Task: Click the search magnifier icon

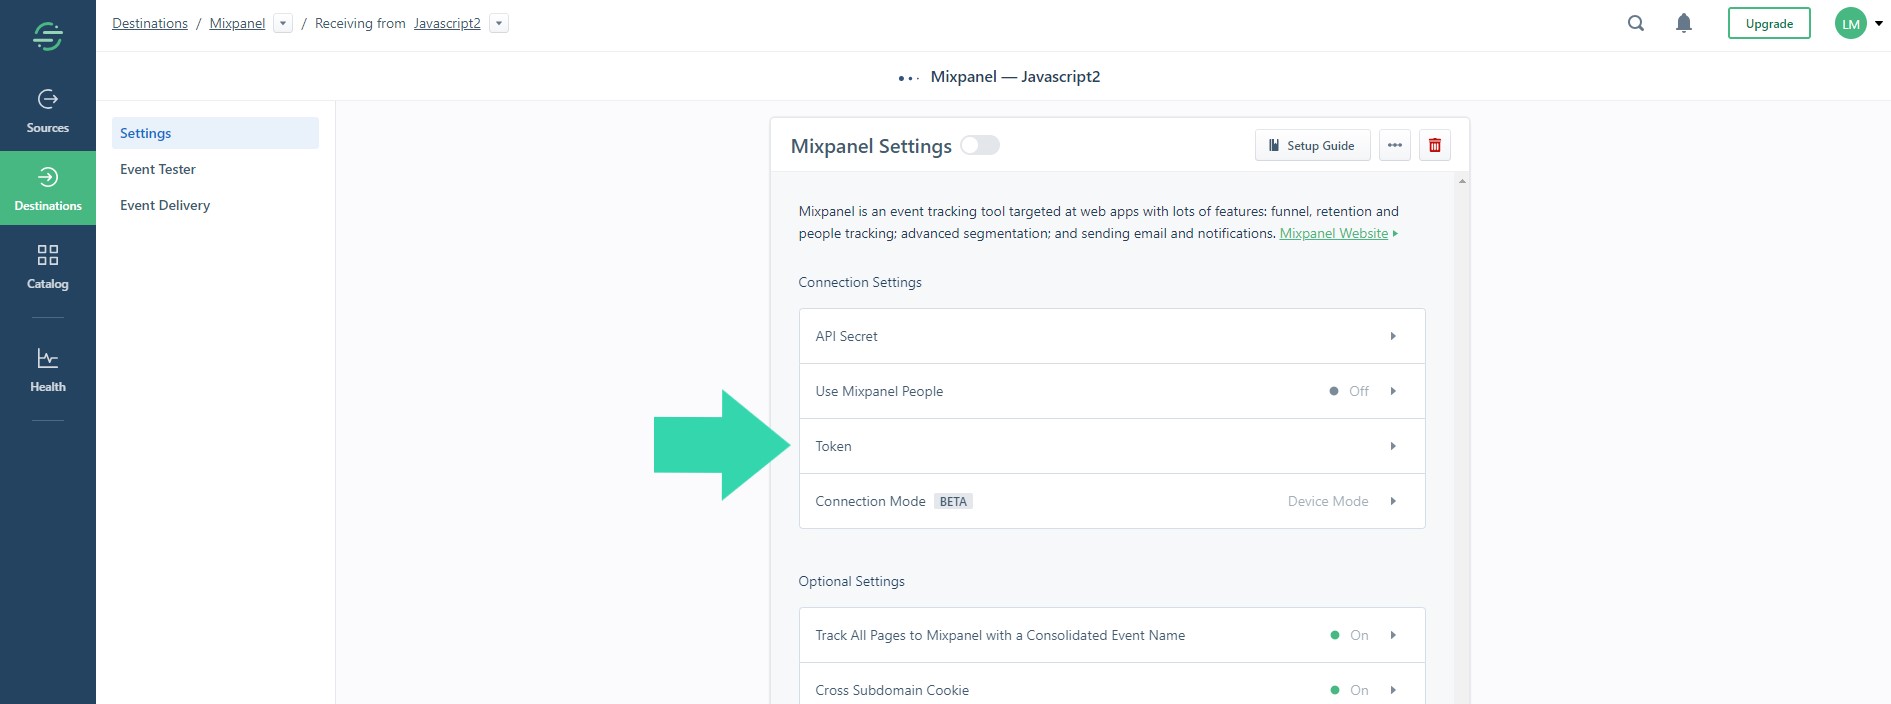Action: pyautogui.click(x=1636, y=23)
